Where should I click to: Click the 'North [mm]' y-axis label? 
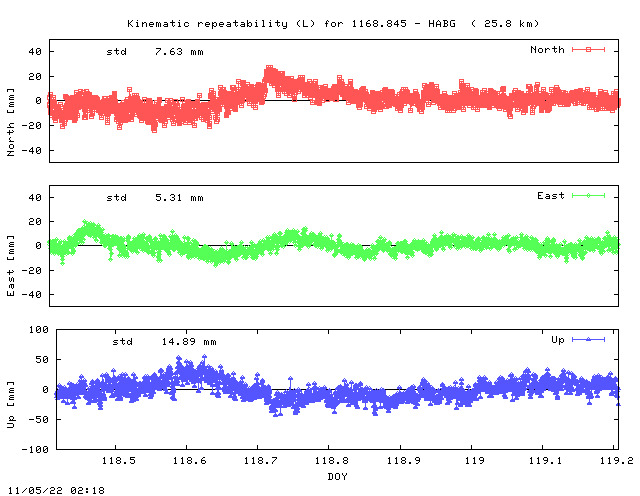click(11, 122)
